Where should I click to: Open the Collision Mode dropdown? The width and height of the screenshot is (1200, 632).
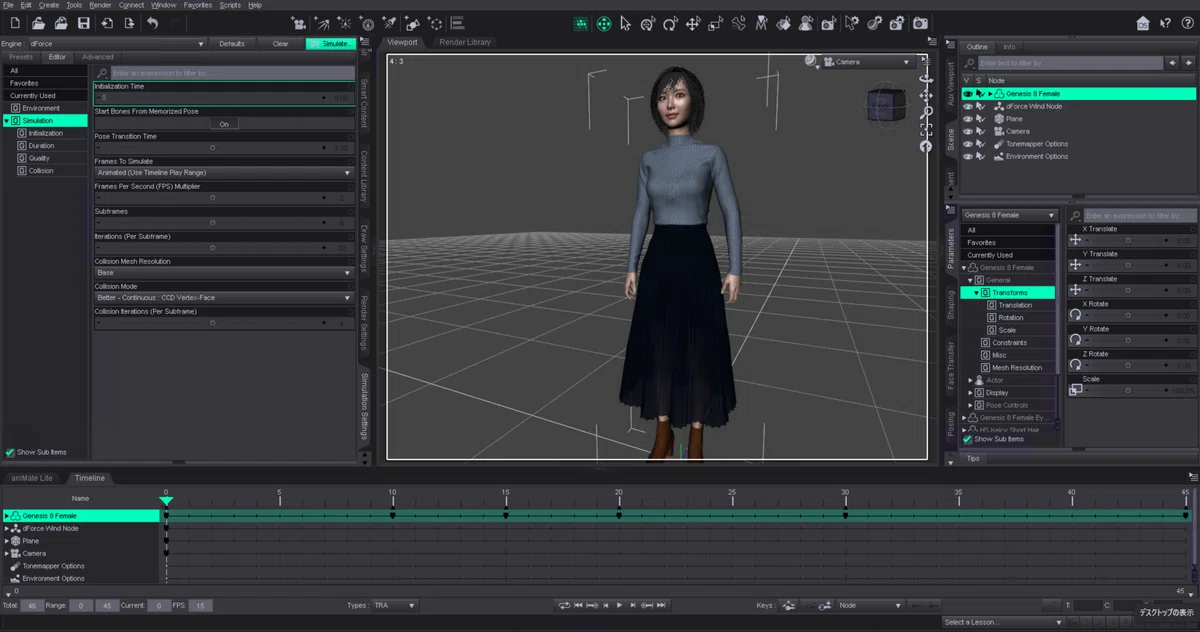(223, 297)
